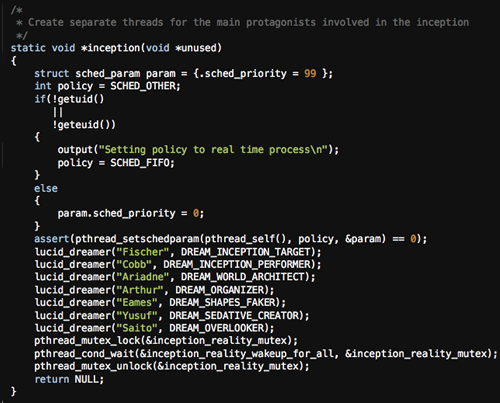Click the string "Arthur"
This screenshot has width=500, height=403.
[x=140, y=290]
